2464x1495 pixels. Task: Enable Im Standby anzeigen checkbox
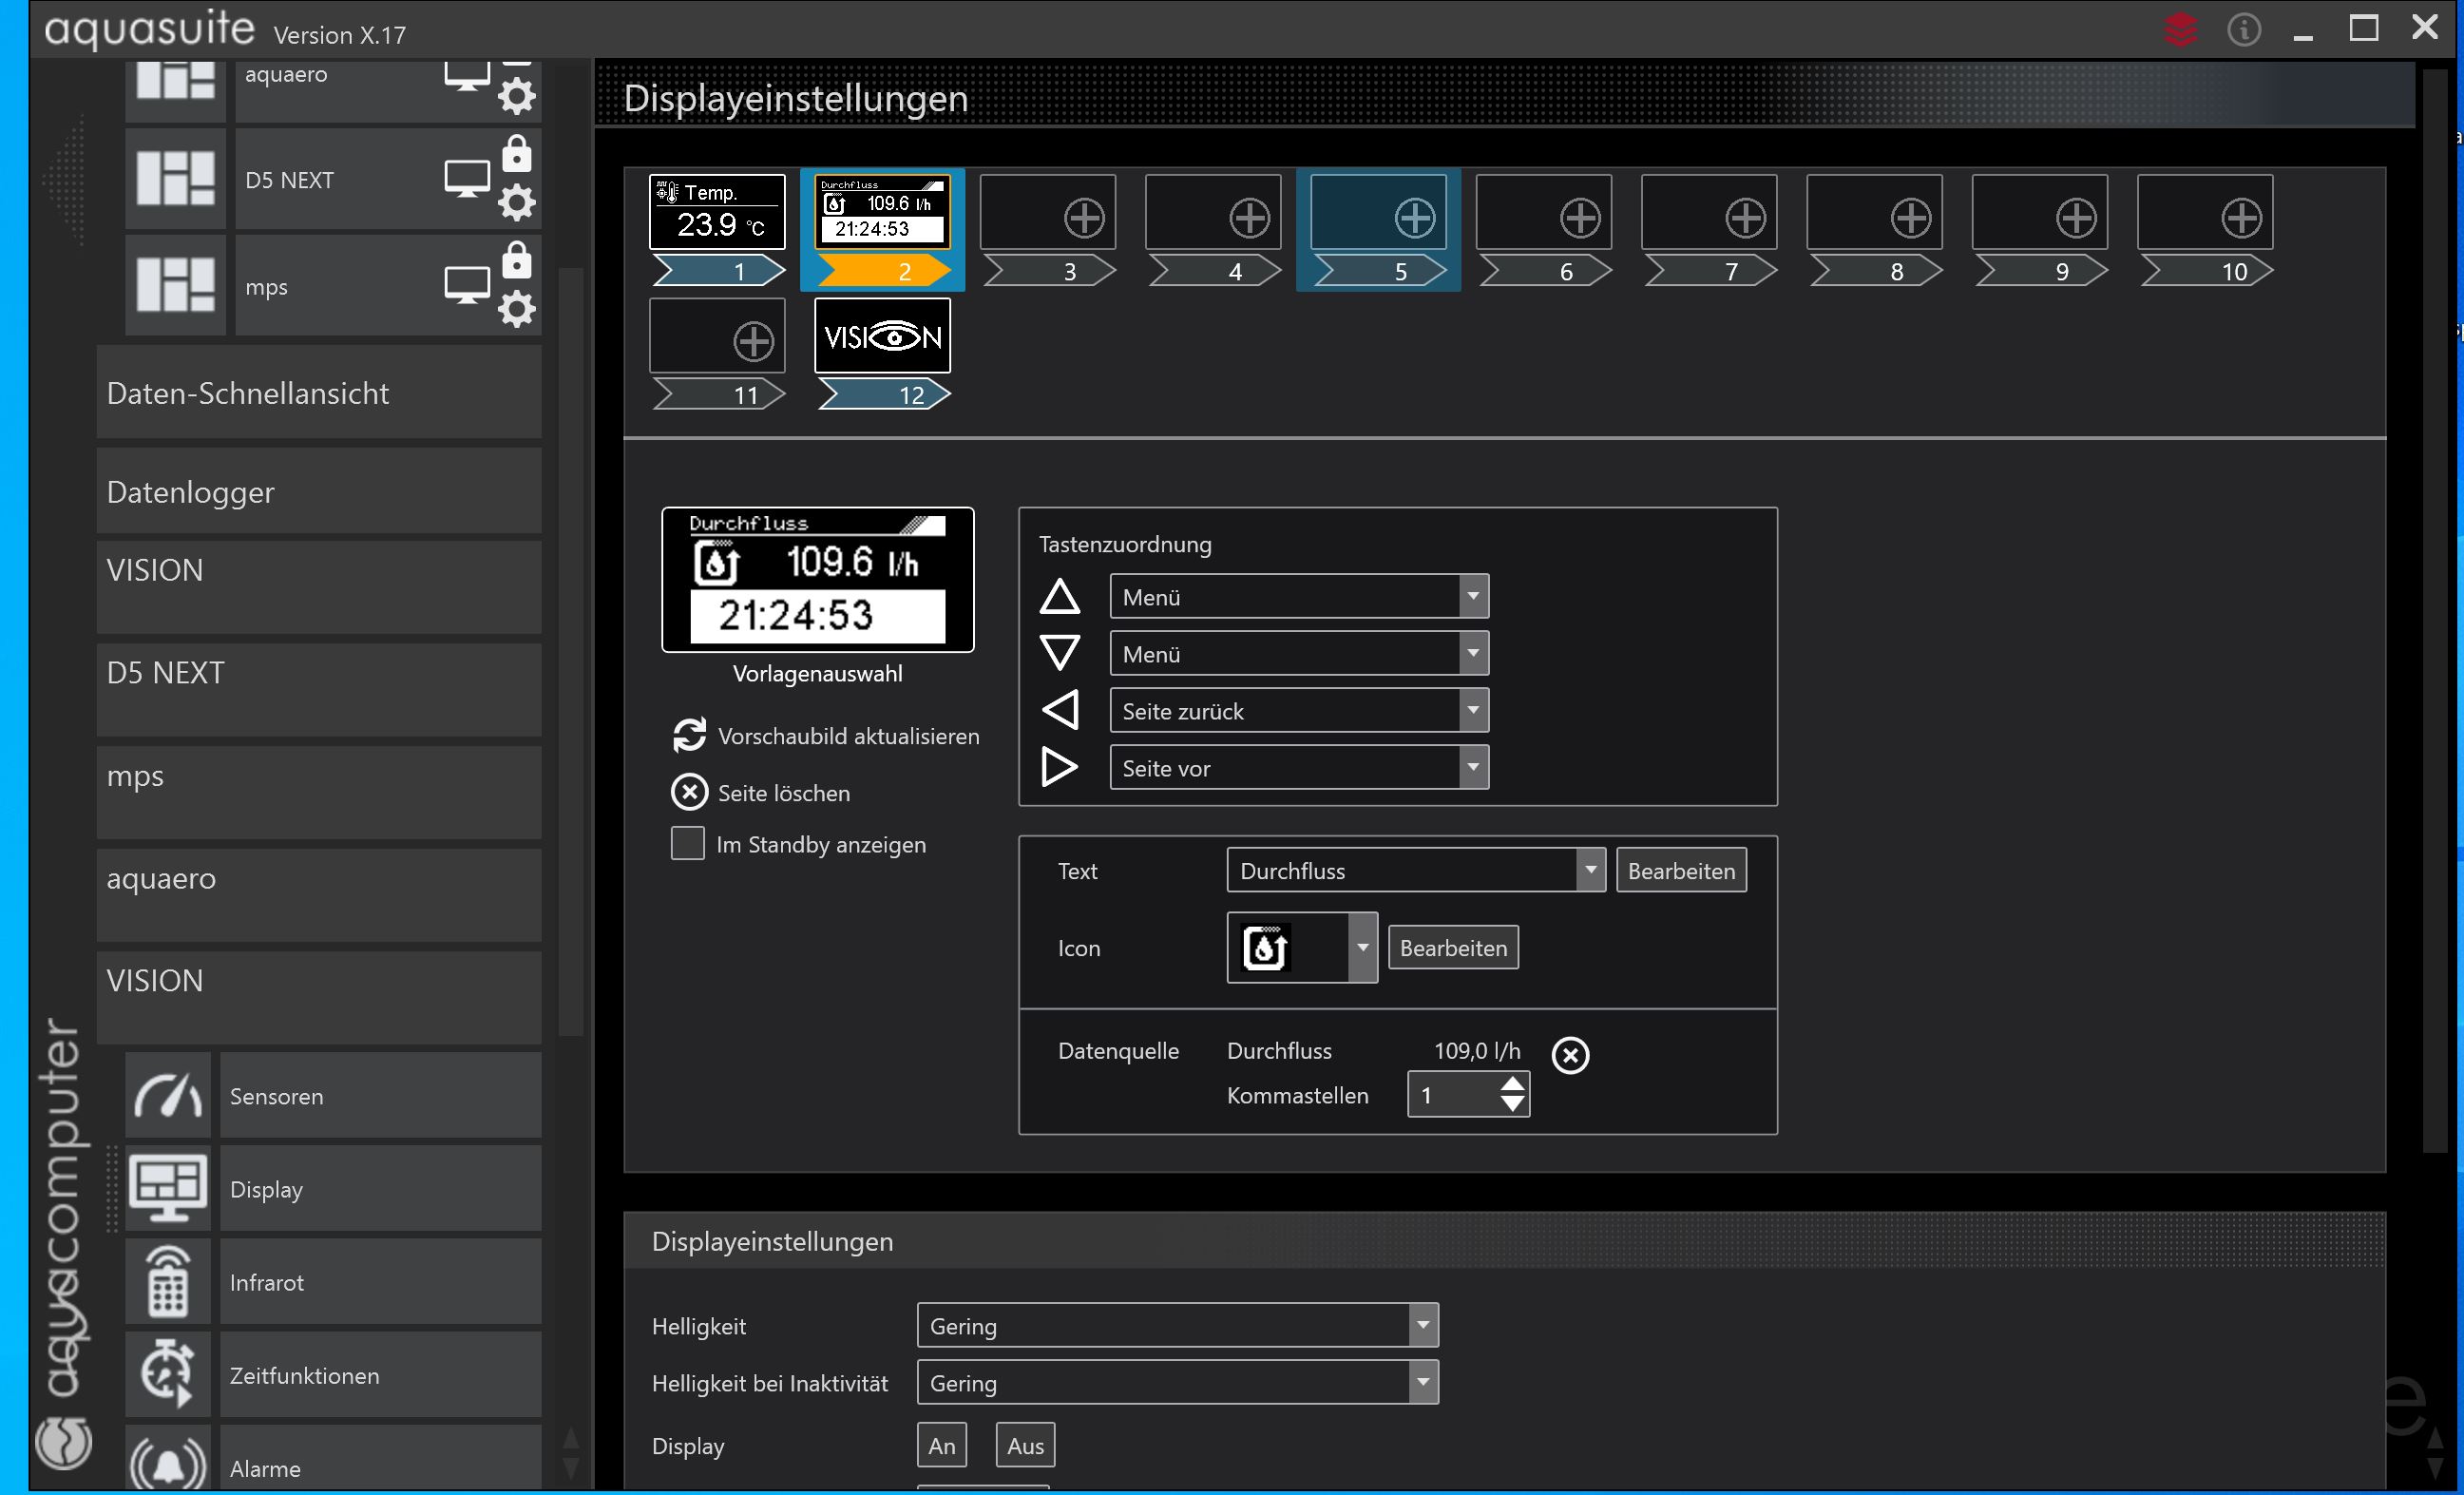pos(687,843)
